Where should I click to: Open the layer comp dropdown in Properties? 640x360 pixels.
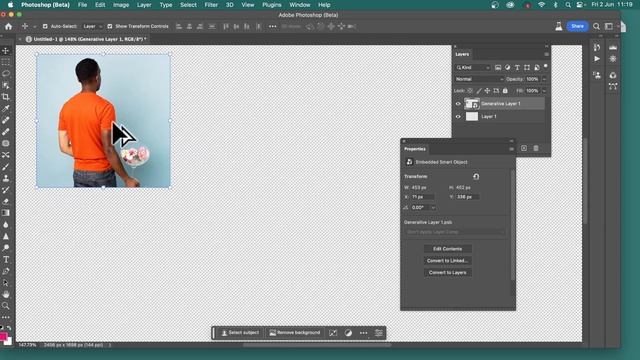click(455, 232)
